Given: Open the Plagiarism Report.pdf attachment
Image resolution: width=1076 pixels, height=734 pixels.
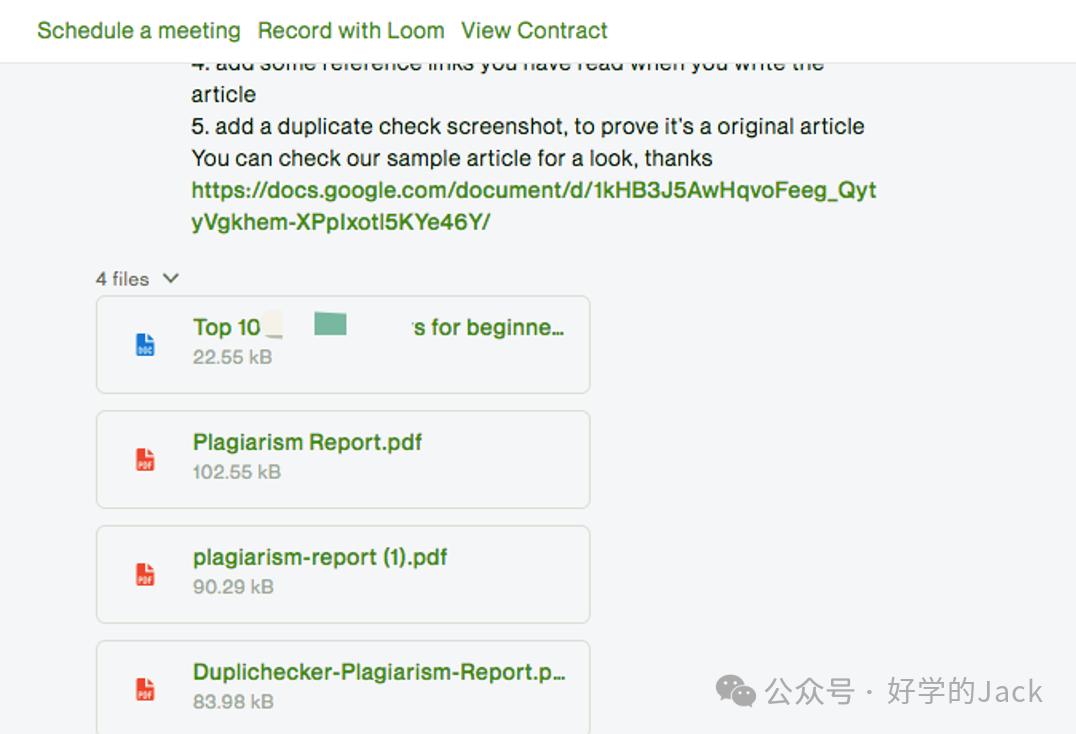Looking at the screenshot, I should coord(307,442).
